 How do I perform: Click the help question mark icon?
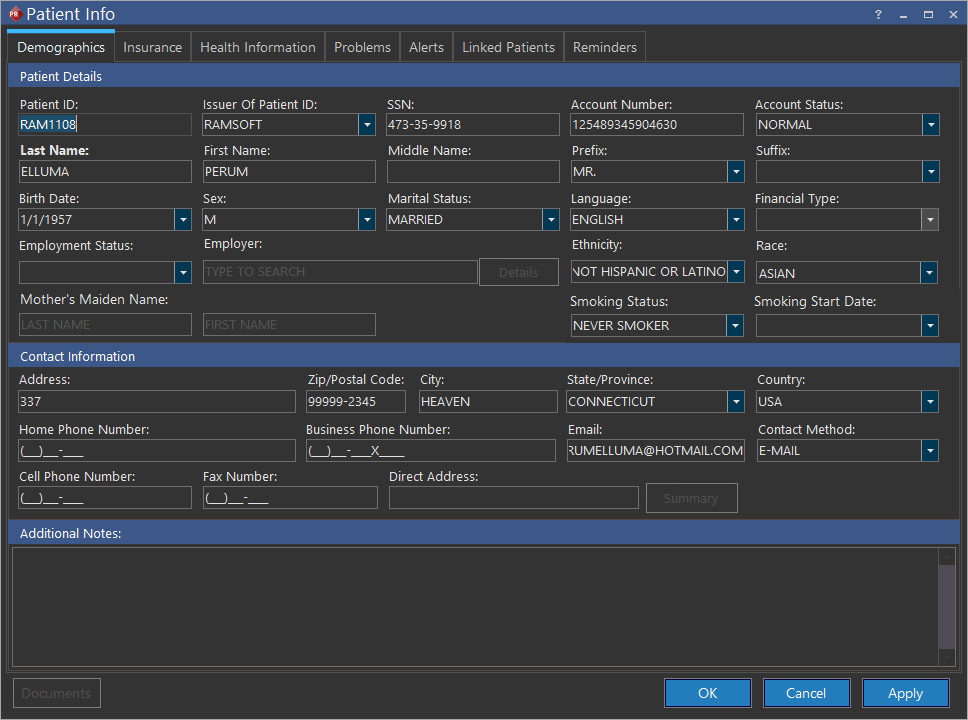pos(877,14)
